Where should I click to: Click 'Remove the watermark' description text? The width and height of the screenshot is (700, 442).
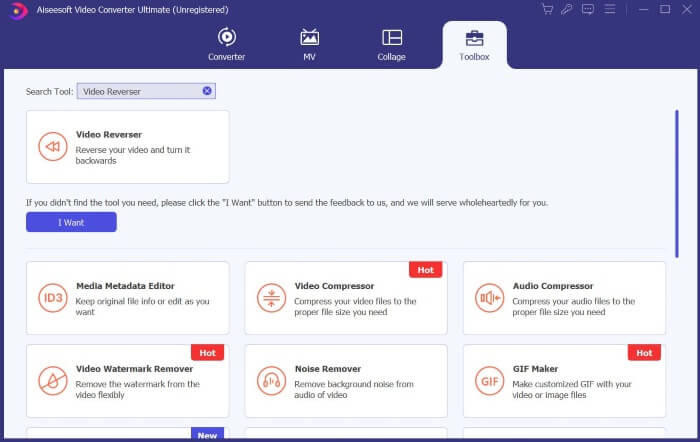click(137, 389)
